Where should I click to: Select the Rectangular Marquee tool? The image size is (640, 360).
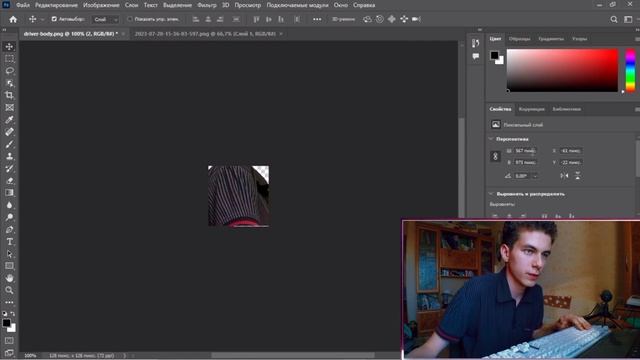[9, 59]
